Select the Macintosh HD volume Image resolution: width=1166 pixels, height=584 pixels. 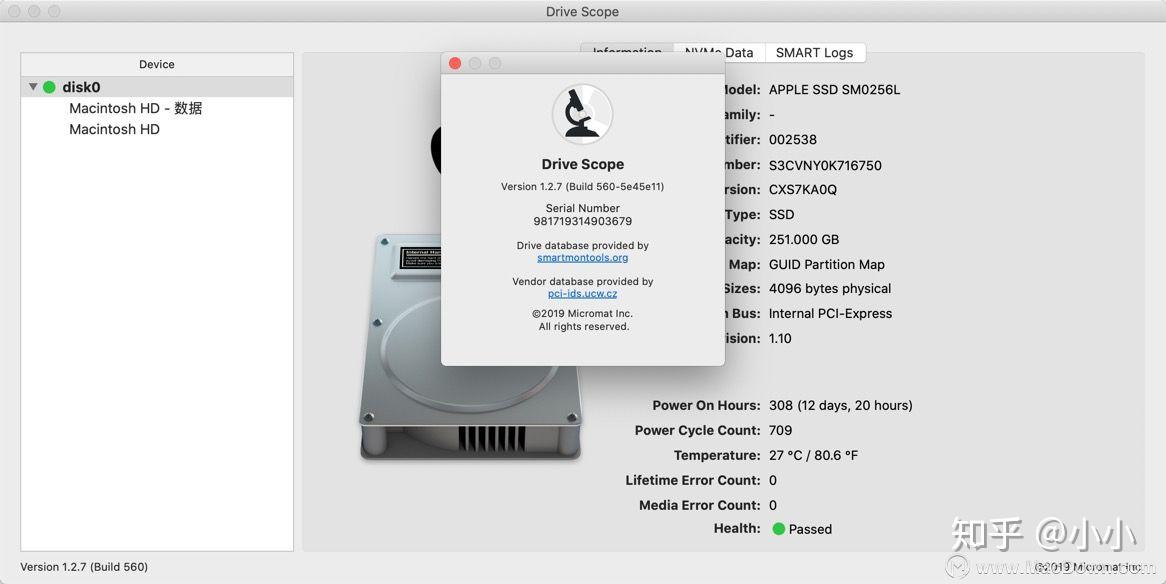(114, 129)
